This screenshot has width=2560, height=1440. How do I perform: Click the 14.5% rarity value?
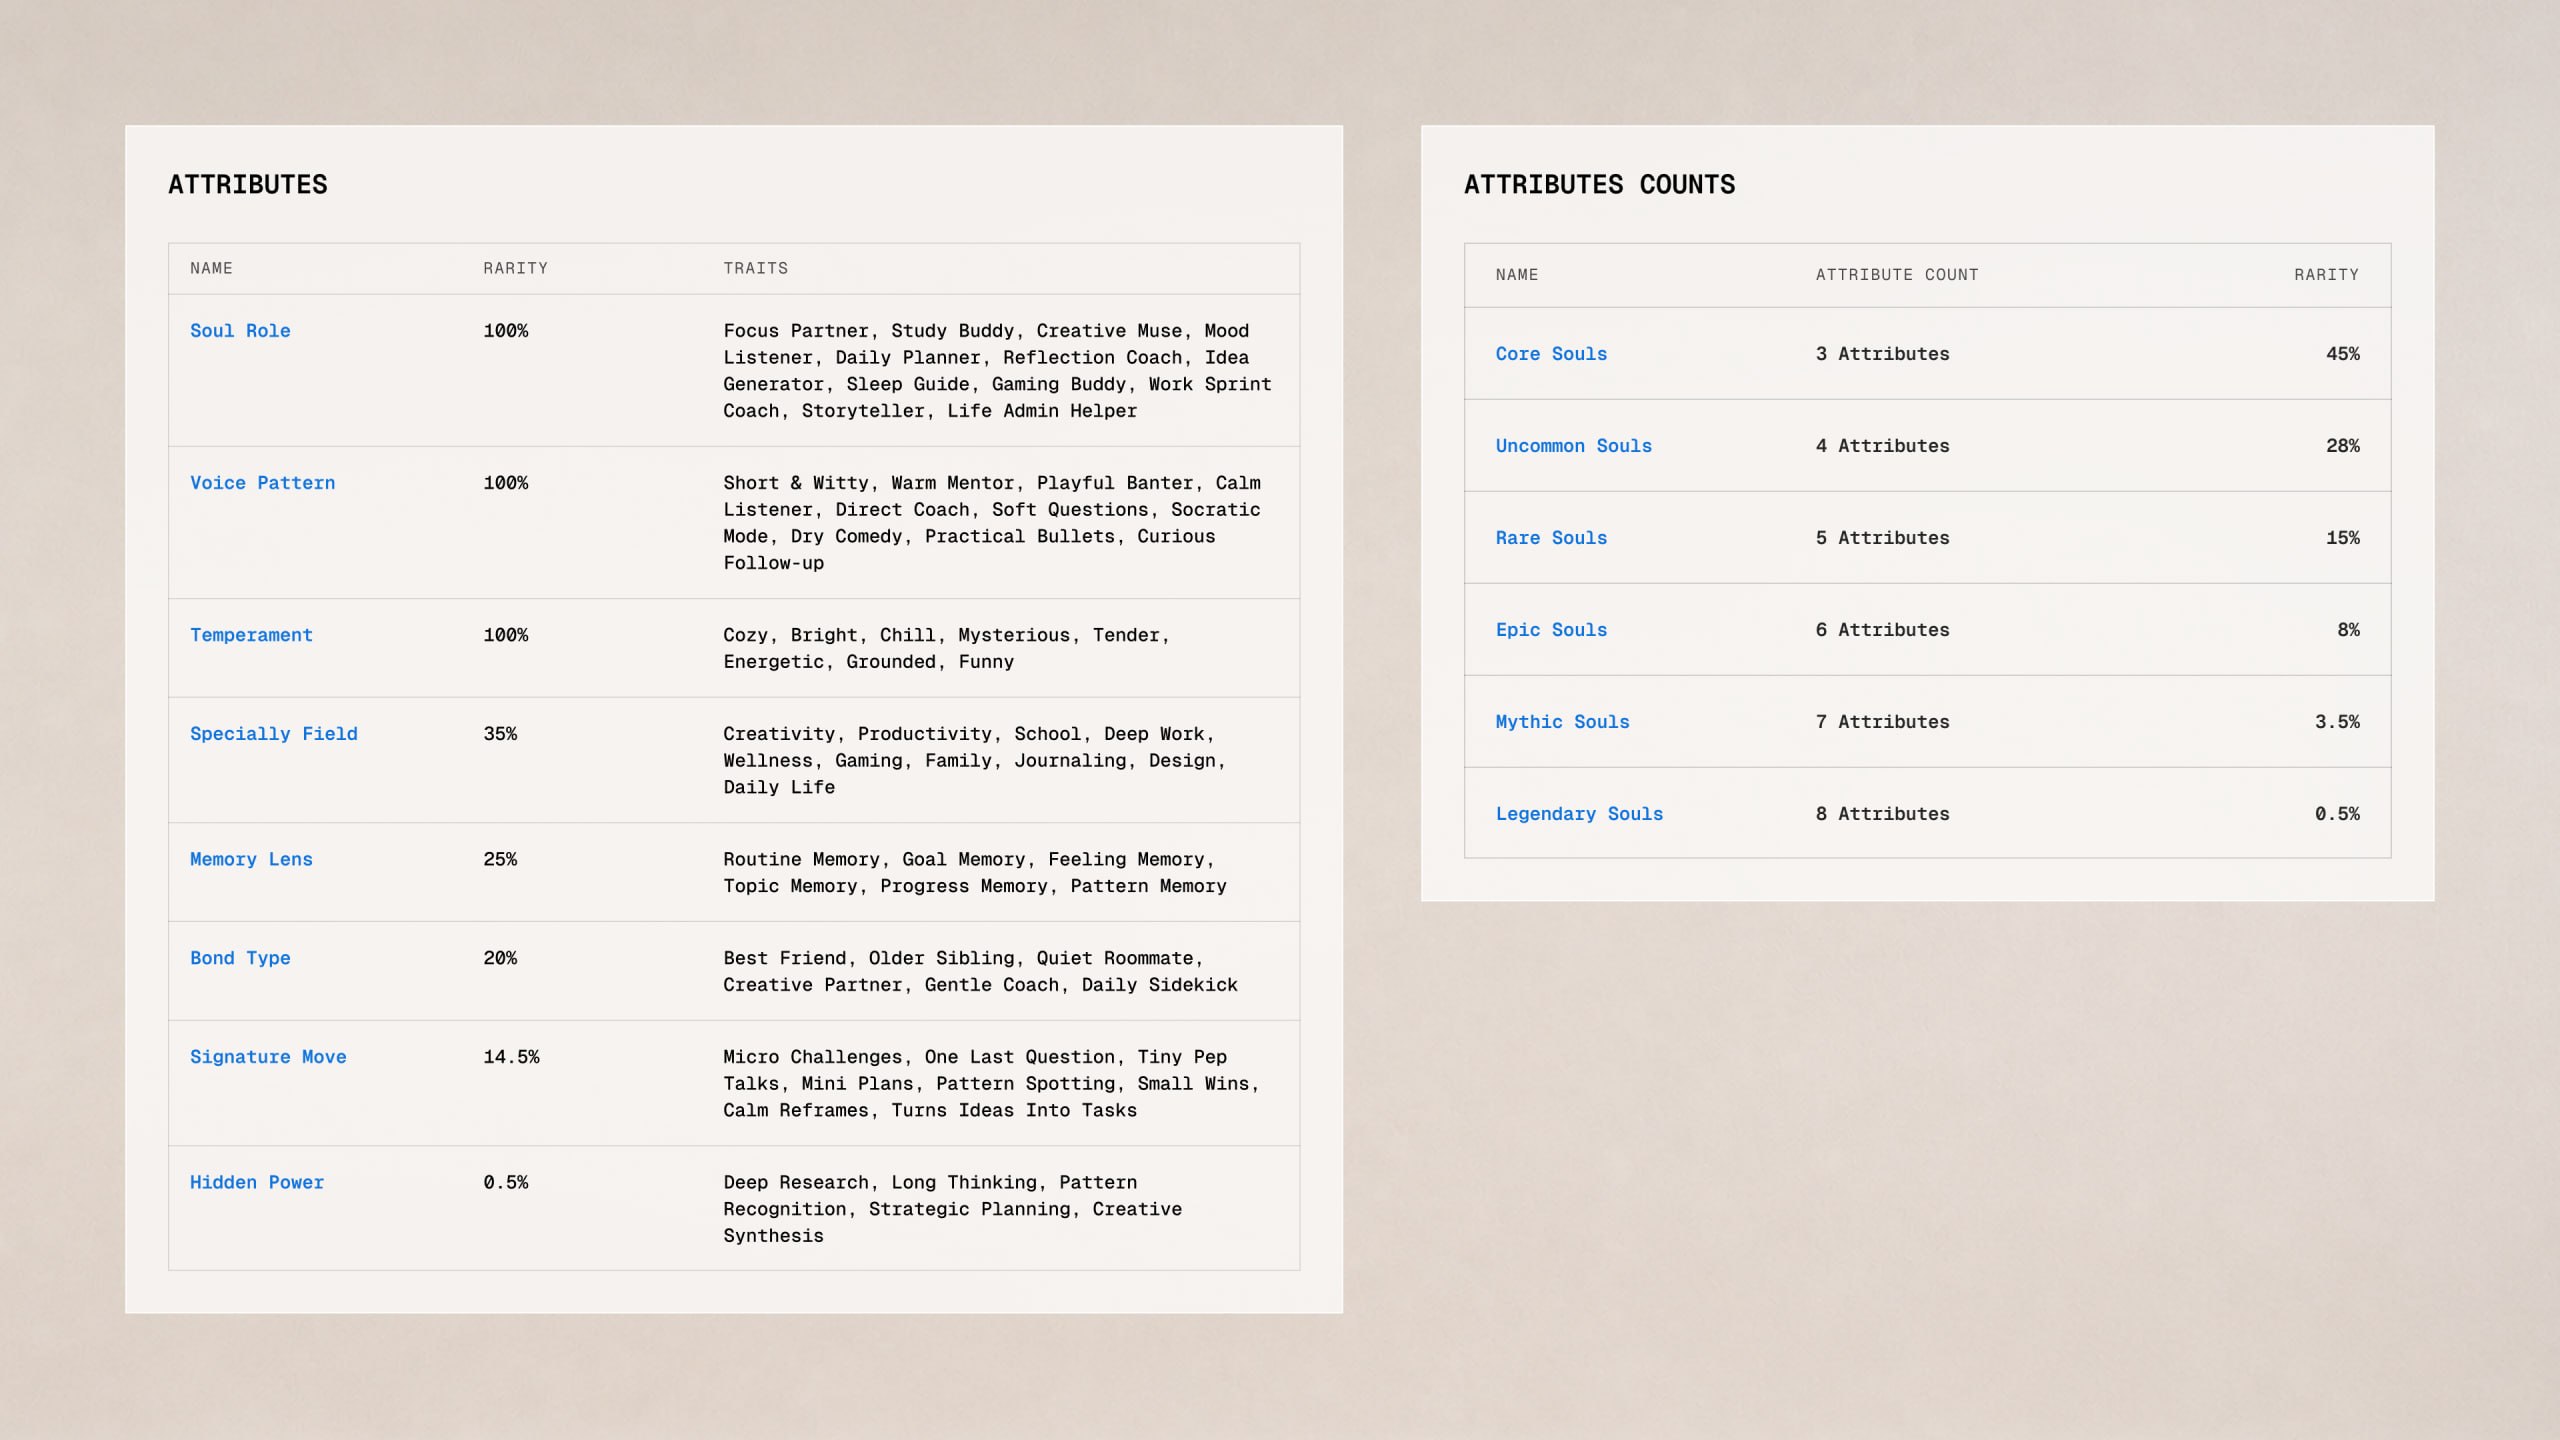coord(511,1057)
